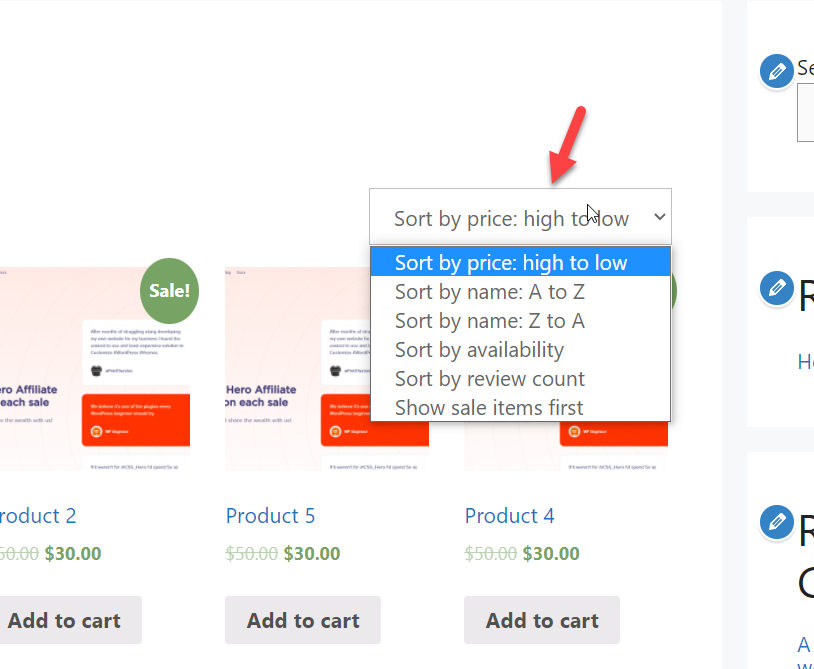Choose 'Sort by name: A to Z'
The height and width of the screenshot is (669, 814).
tap(520, 291)
